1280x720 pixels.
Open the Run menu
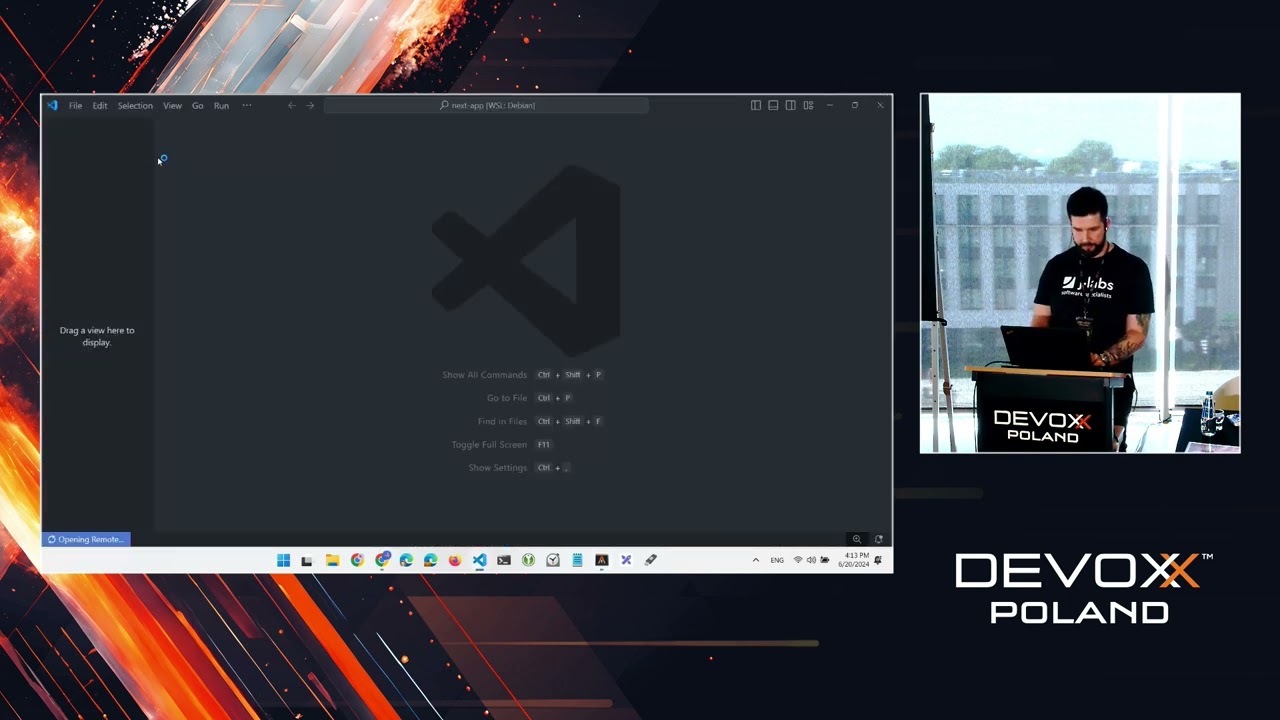[x=221, y=105]
